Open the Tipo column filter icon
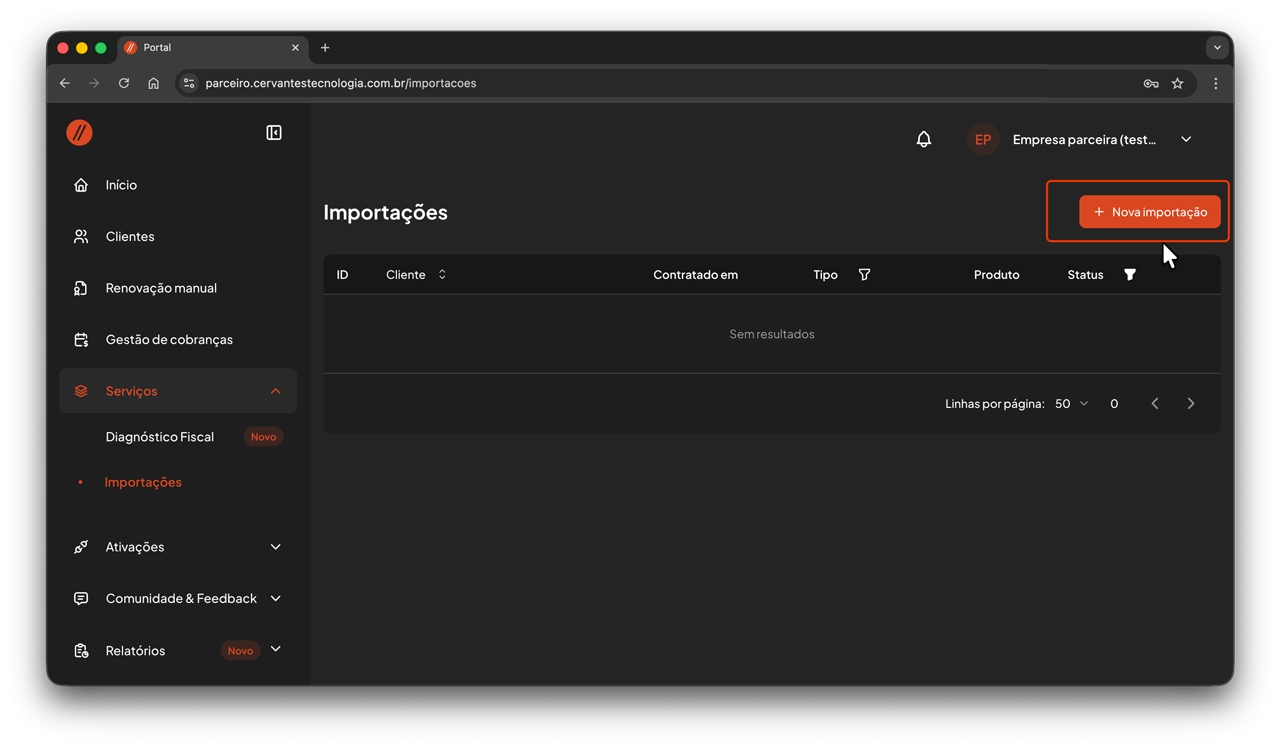The height and width of the screenshot is (747, 1280). point(864,275)
